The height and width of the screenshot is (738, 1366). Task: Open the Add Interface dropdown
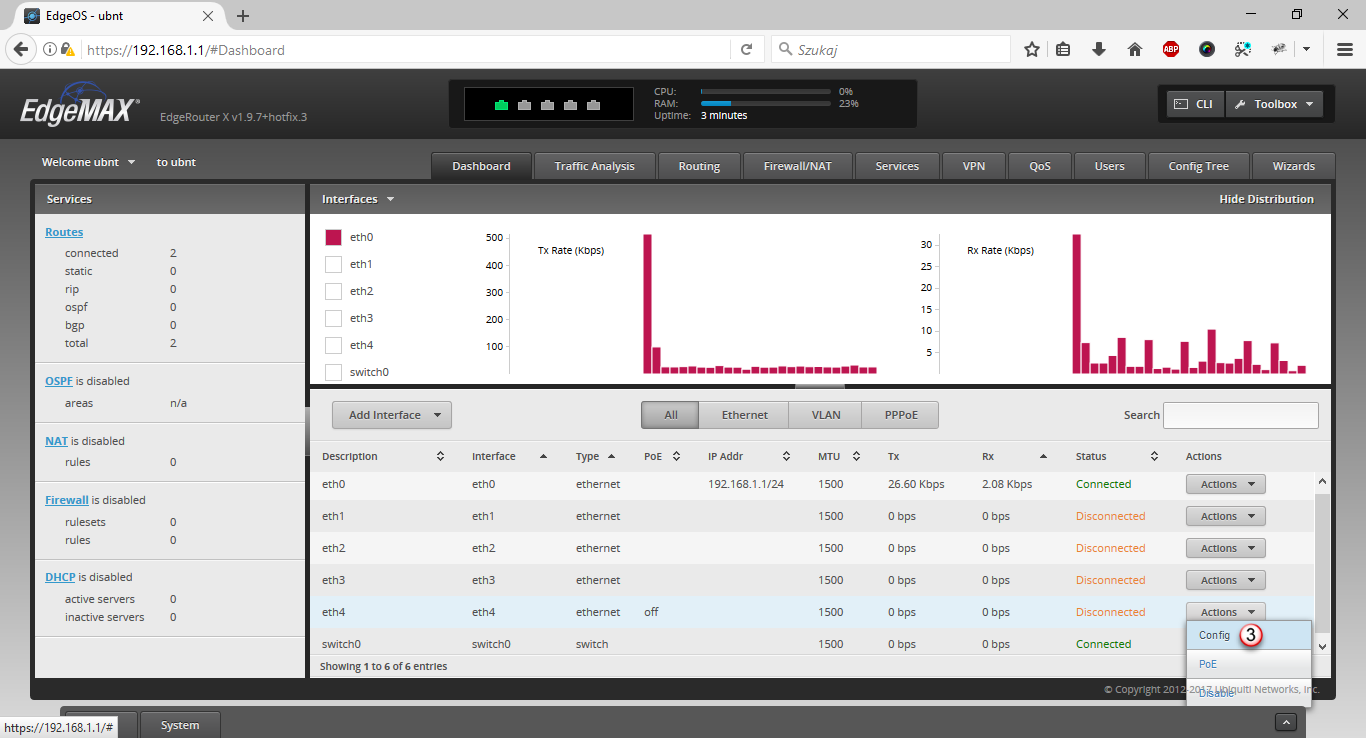[x=393, y=415]
